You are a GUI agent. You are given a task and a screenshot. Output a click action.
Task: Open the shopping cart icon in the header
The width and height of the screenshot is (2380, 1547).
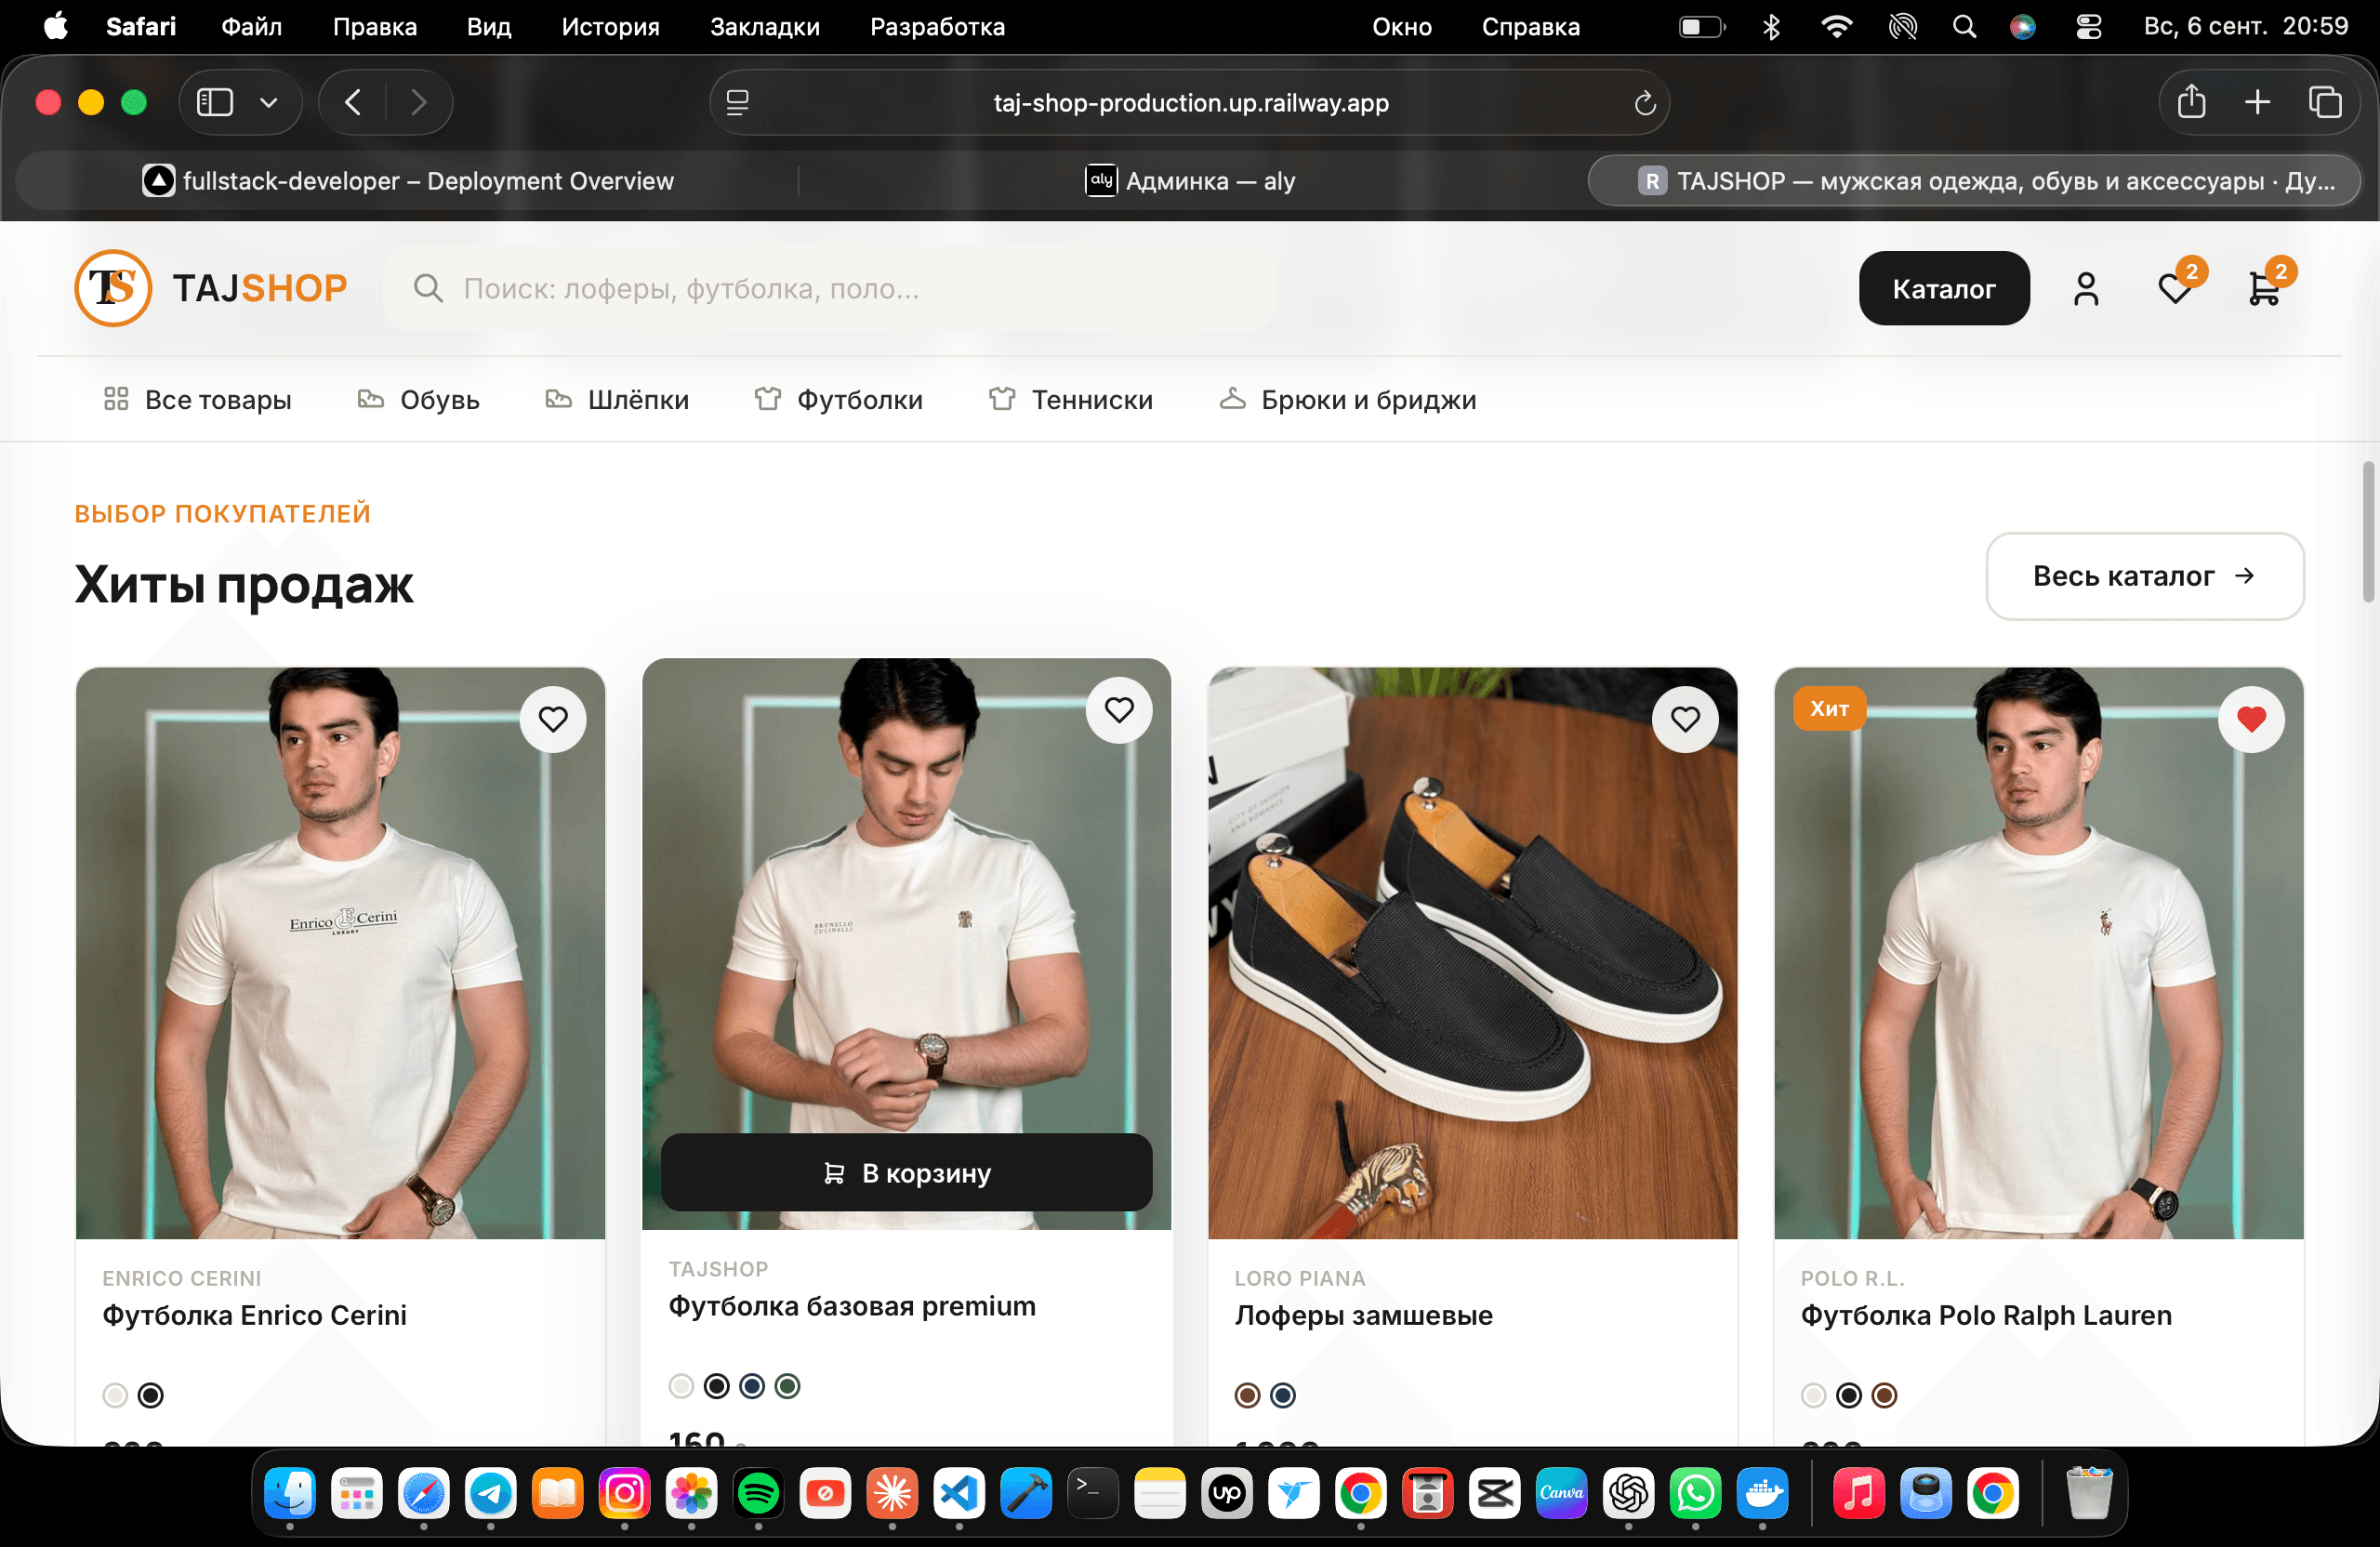click(x=2264, y=289)
